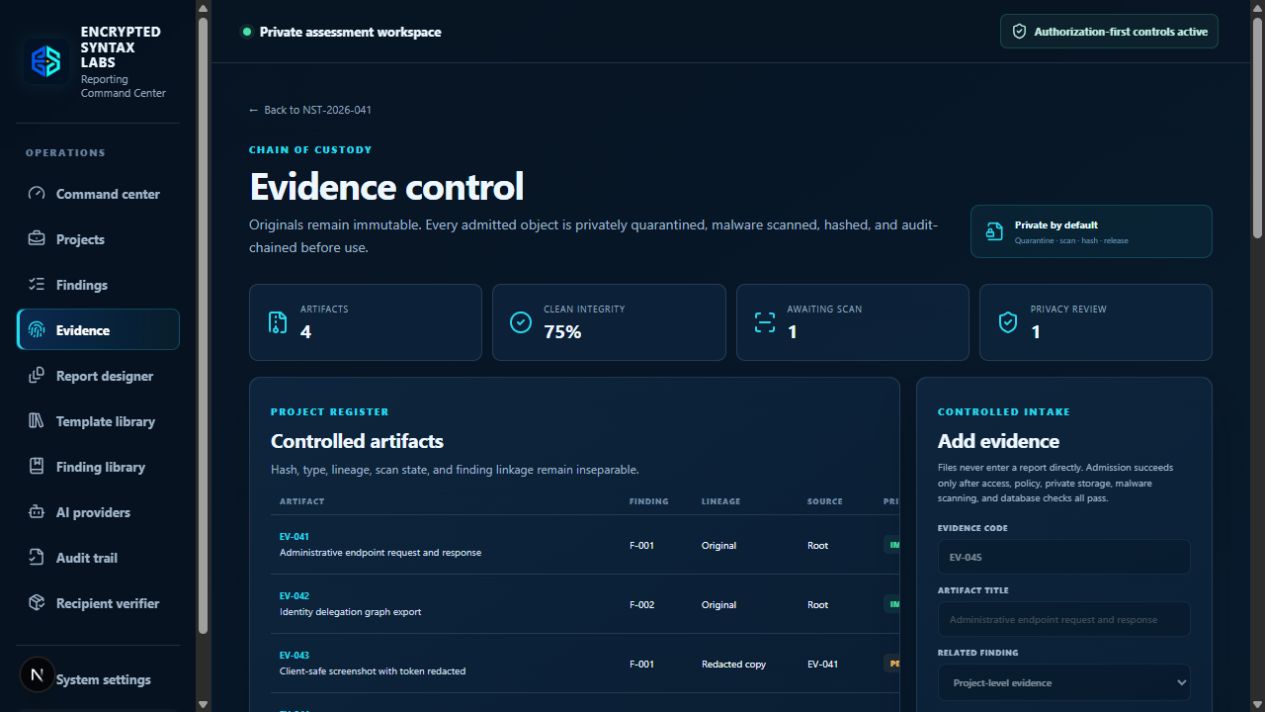
Task: Click 'Administrative endpoint request and response' row text
Action: pyautogui.click(x=380, y=553)
